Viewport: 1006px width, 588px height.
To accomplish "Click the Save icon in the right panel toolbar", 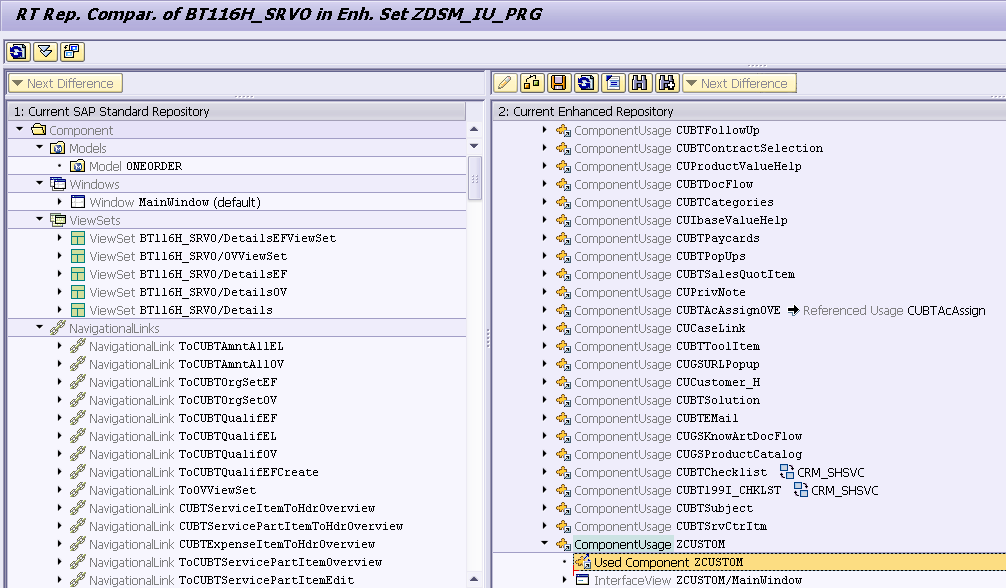I will coord(556,83).
